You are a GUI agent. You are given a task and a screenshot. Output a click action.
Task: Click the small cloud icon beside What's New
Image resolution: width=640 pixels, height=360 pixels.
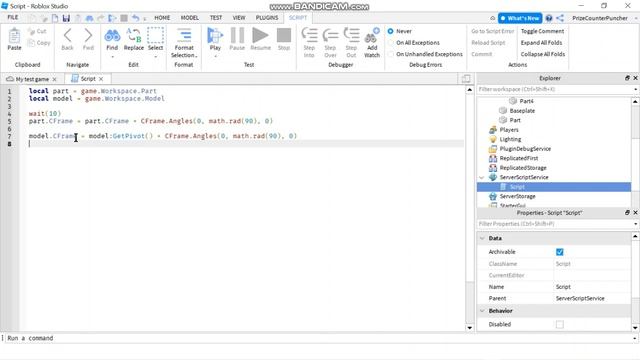click(x=493, y=18)
